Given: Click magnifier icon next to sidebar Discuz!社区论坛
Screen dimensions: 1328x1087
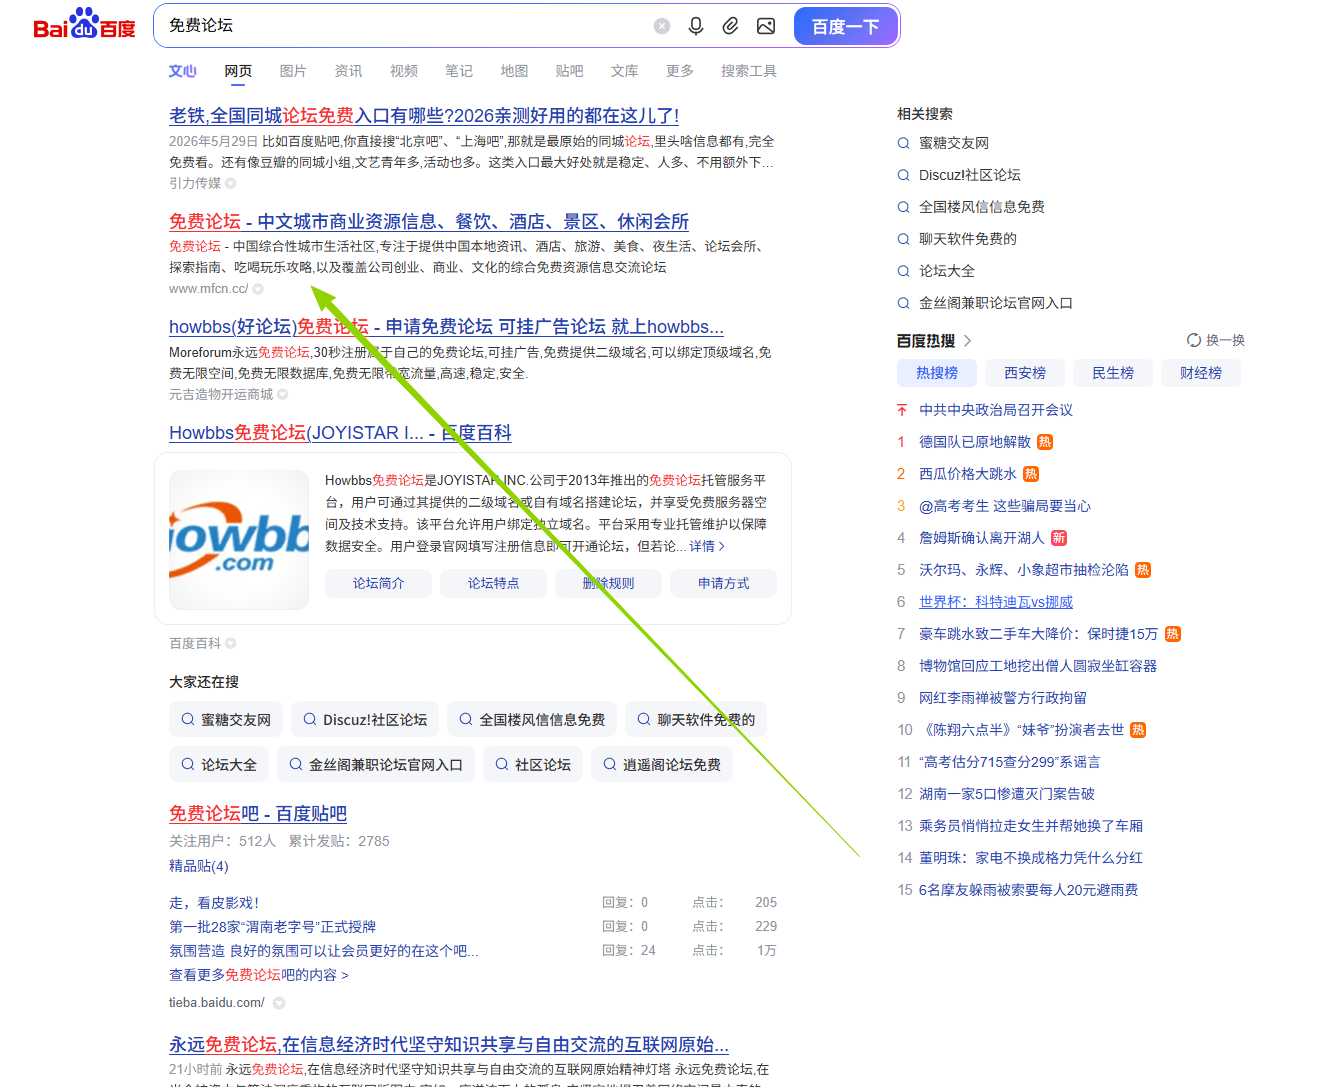Looking at the screenshot, I should [x=904, y=175].
